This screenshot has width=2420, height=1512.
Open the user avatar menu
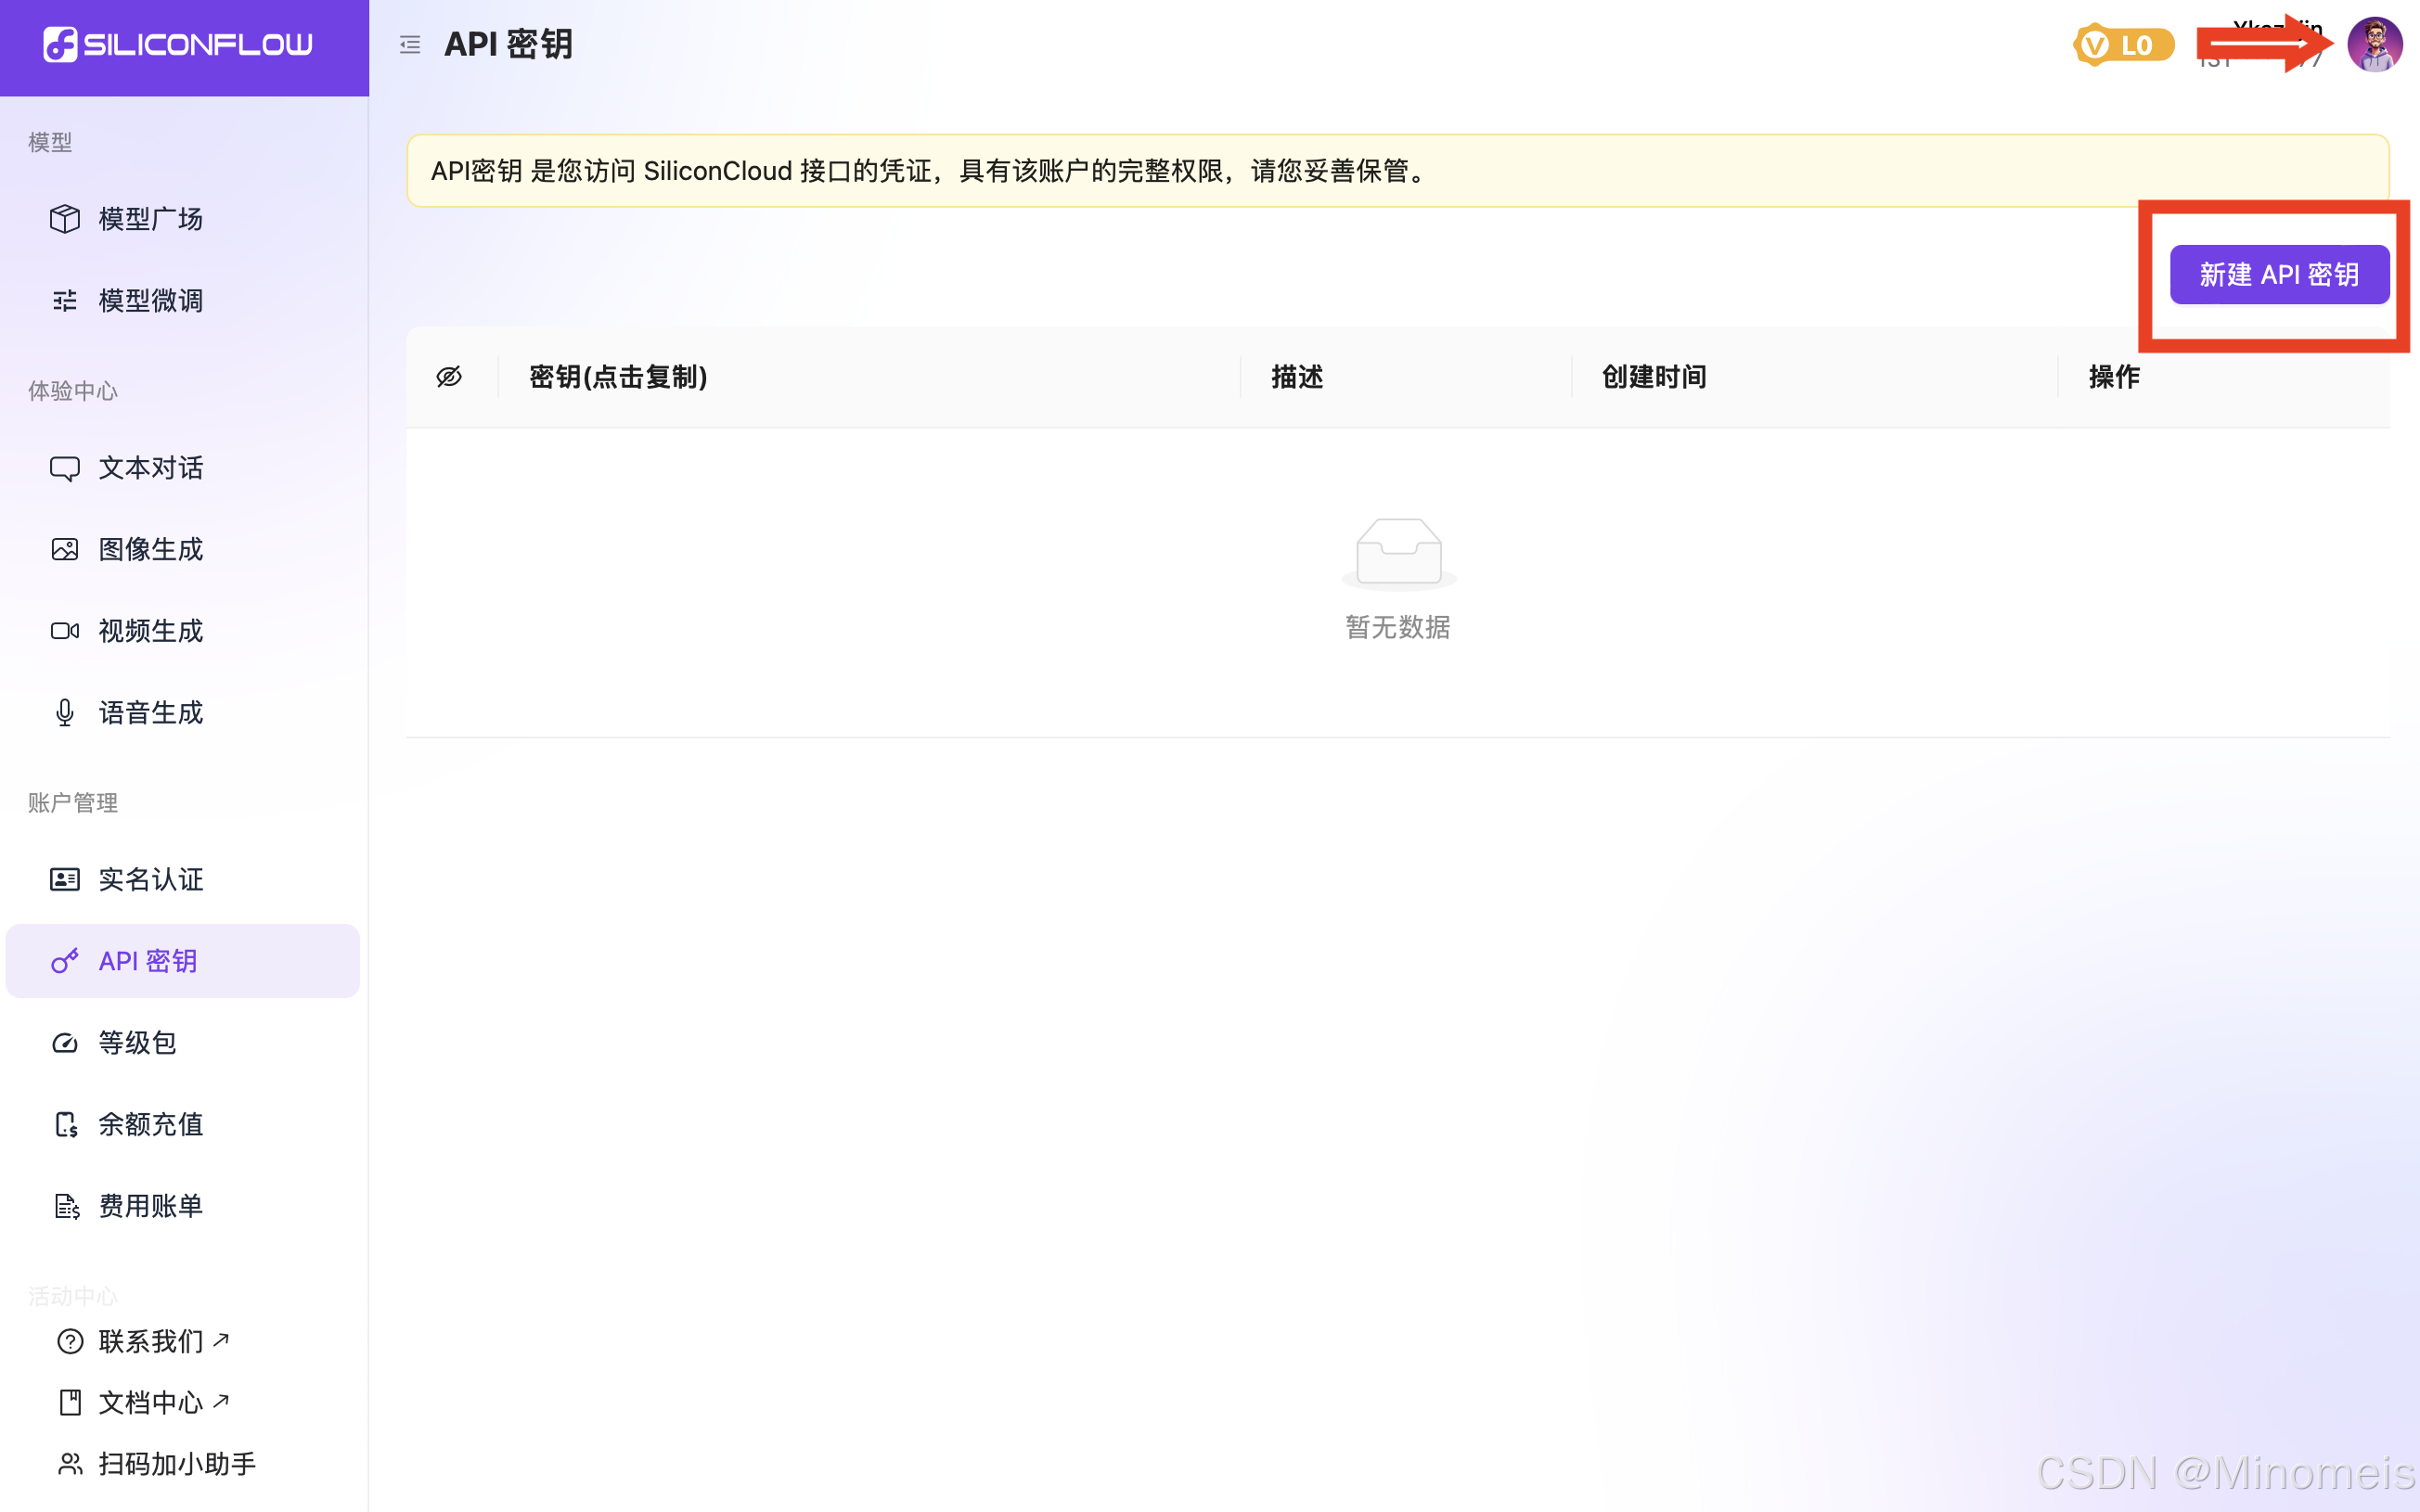coord(2374,45)
